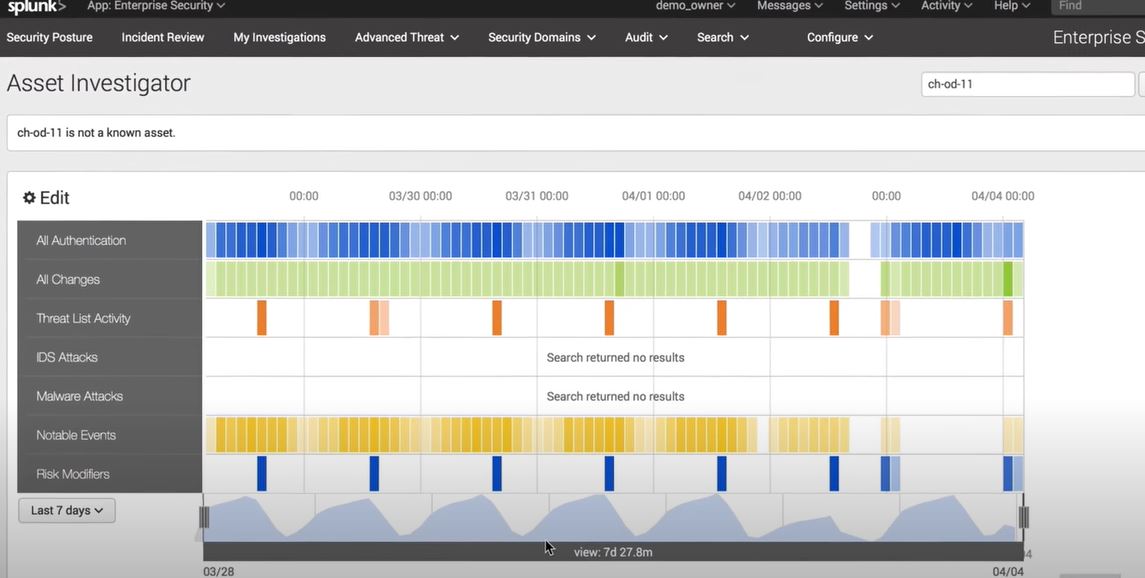Open the demo_owner user menu

[x=695, y=6]
